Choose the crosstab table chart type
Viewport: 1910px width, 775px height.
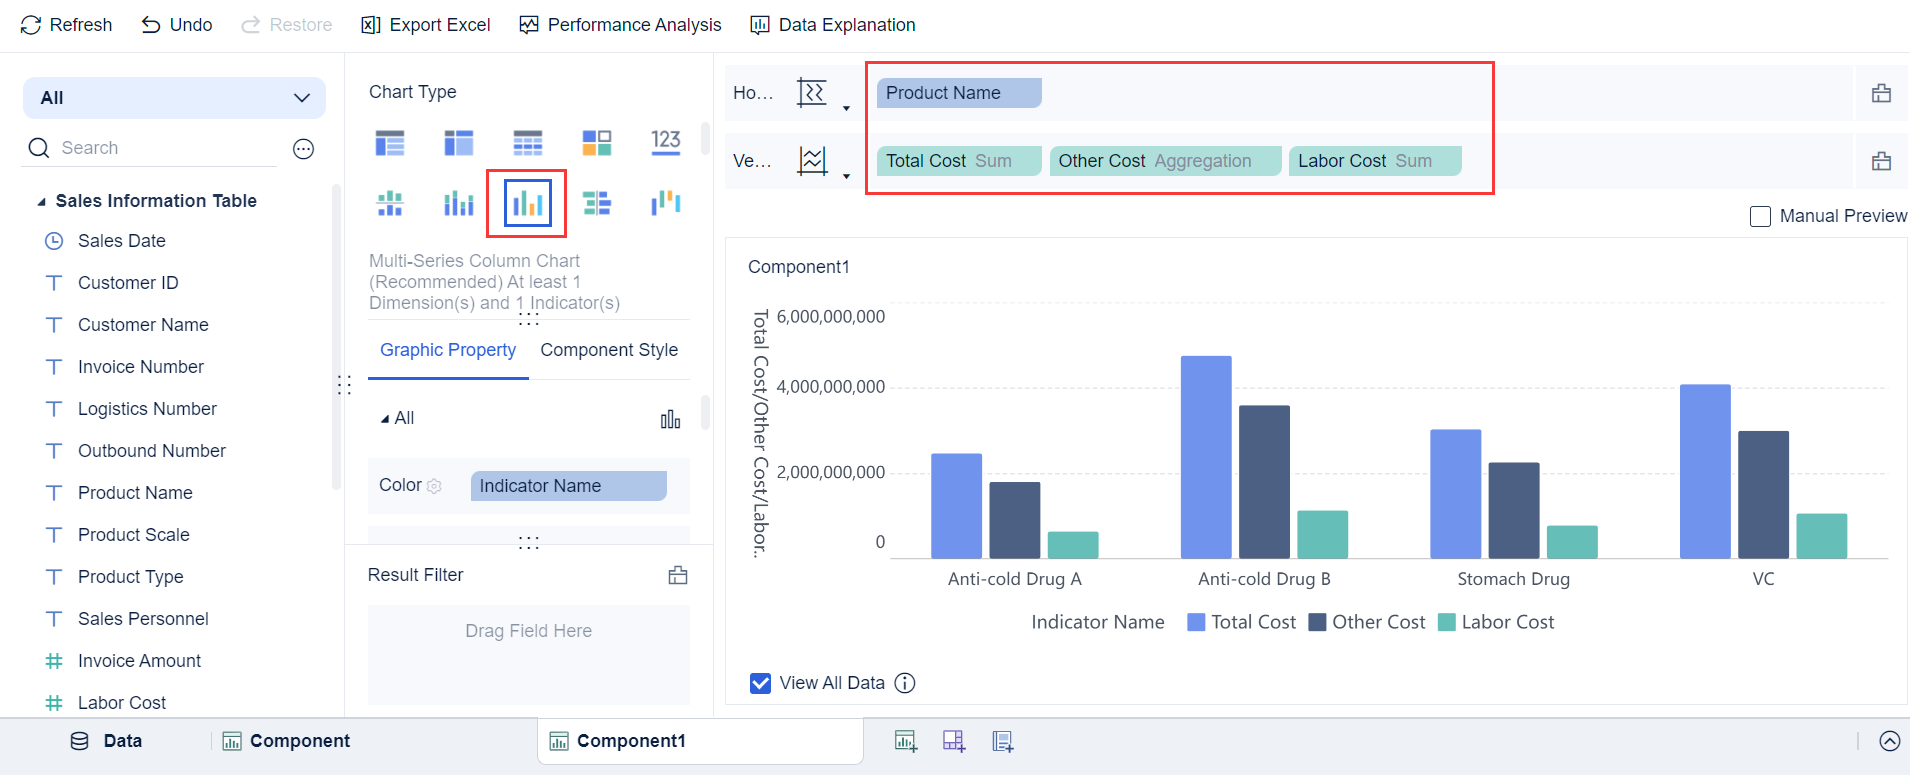click(x=459, y=142)
